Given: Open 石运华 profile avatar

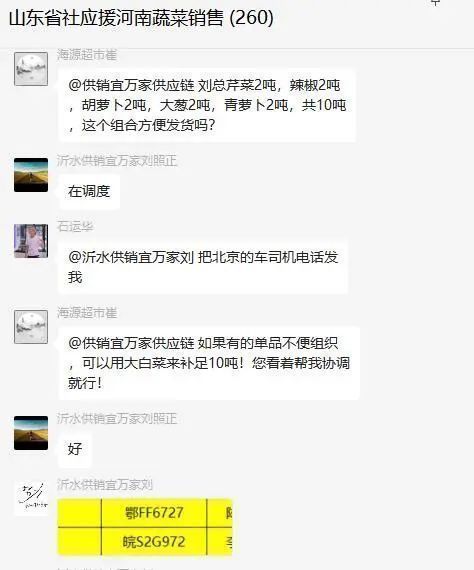Looking at the screenshot, I should coord(31,241).
